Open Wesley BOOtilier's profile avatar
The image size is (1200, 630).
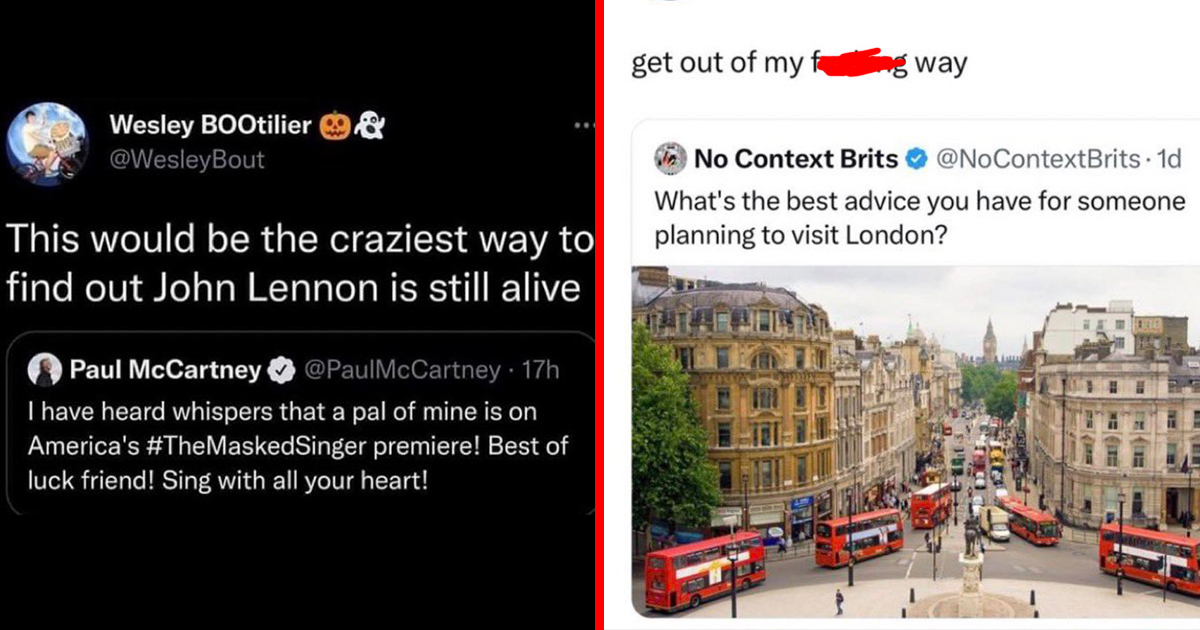[x=47, y=143]
